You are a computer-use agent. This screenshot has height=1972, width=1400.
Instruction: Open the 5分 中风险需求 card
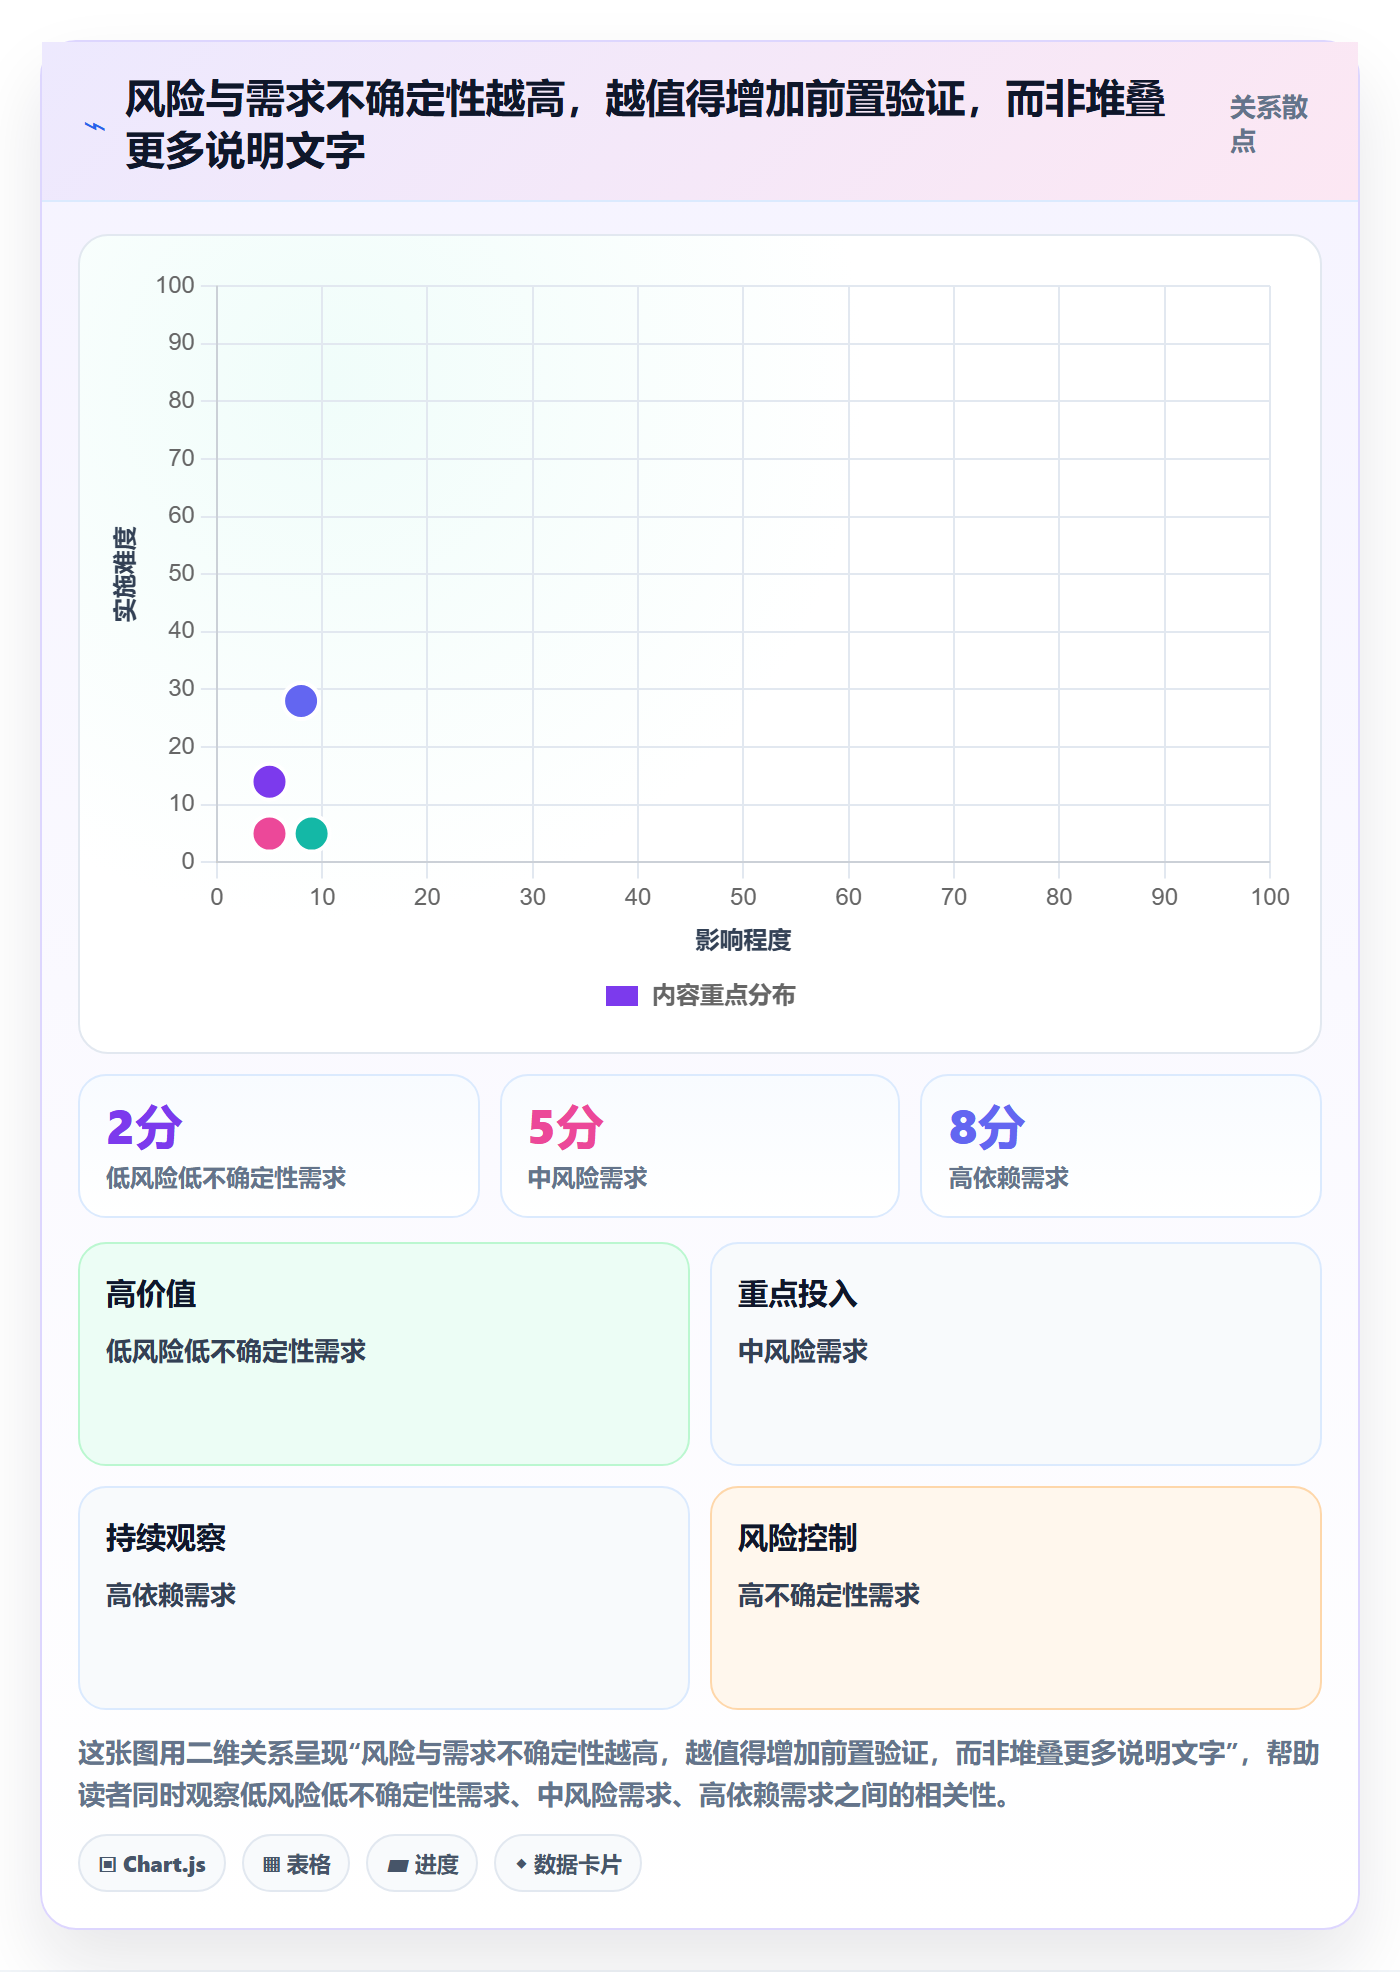tap(700, 1146)
